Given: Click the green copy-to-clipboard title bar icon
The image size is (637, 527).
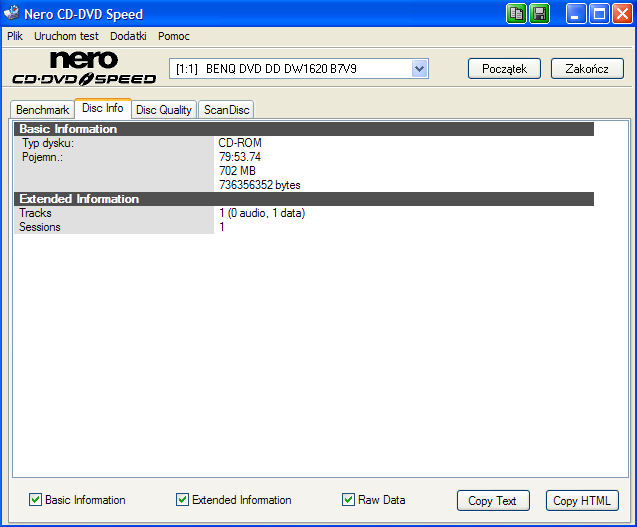Looking at the screenshot, I should point(516,14).
